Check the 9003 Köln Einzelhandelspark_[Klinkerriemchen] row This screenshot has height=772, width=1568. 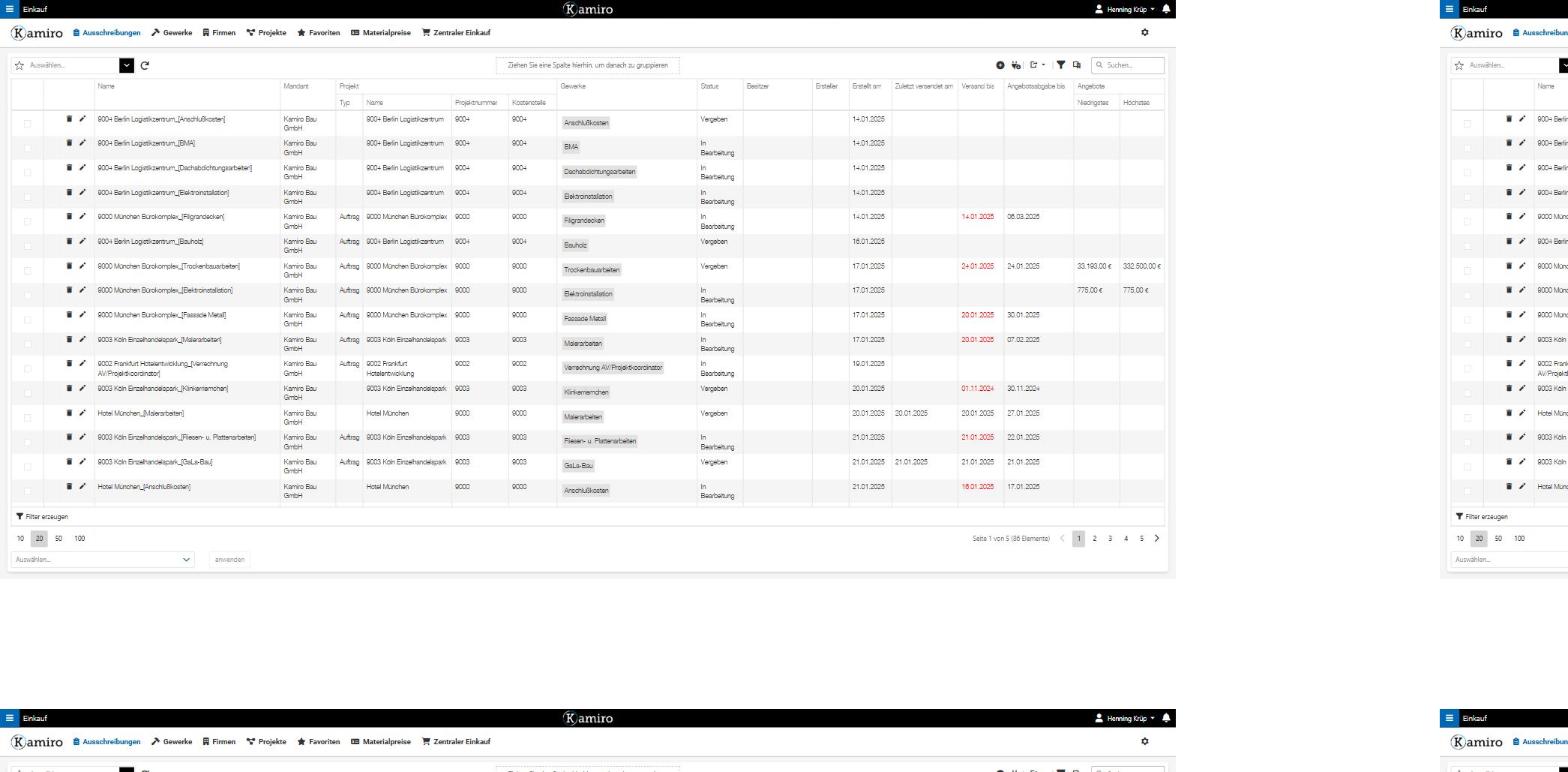click(x=27, y=393)
